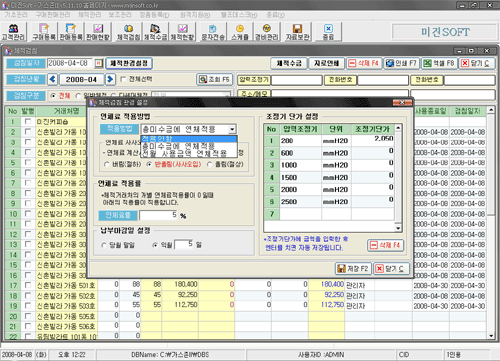500x361 pixels.
Task: Open the 원격지원 menu
Action: [195, 15]
